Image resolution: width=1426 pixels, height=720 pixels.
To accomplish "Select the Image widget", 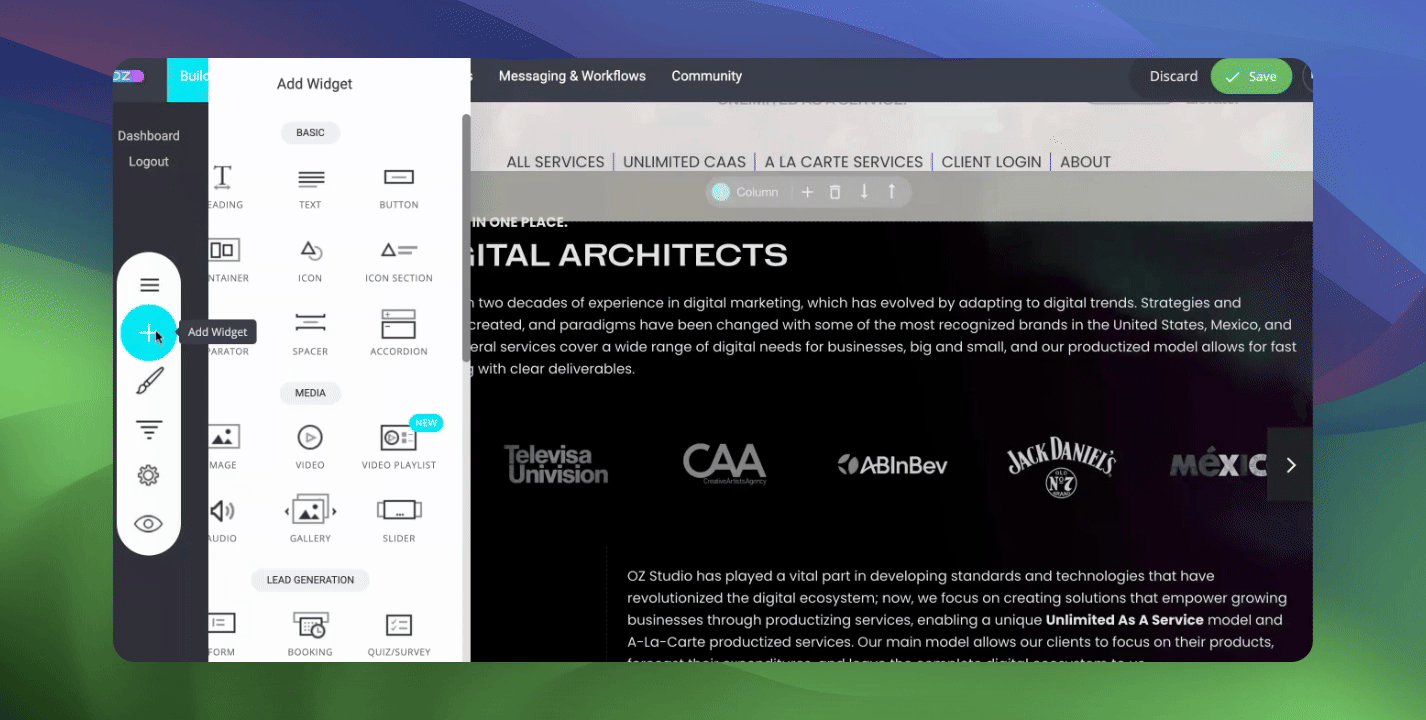I will (x=224, y=446).
